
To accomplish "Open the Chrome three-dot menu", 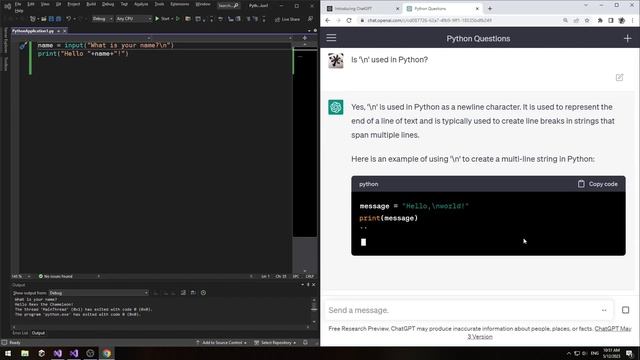I will coord(633,20).
